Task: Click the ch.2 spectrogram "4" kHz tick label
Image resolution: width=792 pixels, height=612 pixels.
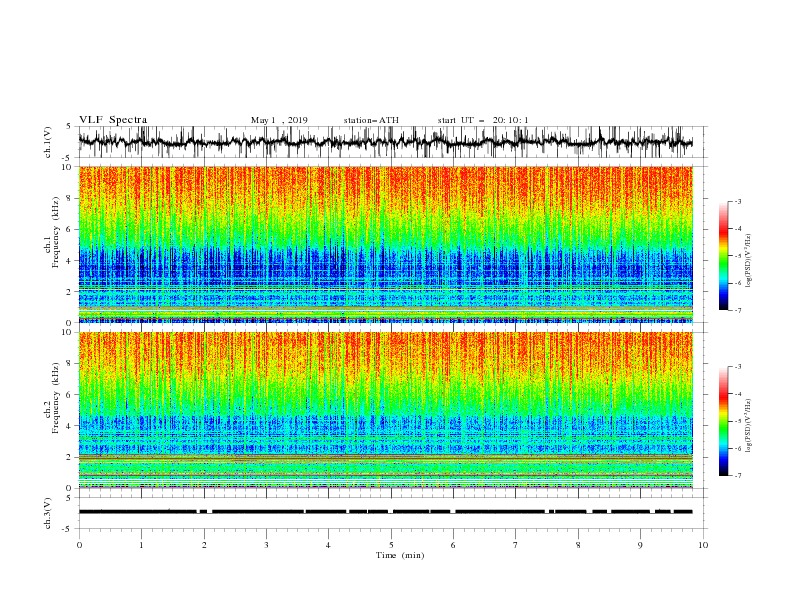Action: 70,426
